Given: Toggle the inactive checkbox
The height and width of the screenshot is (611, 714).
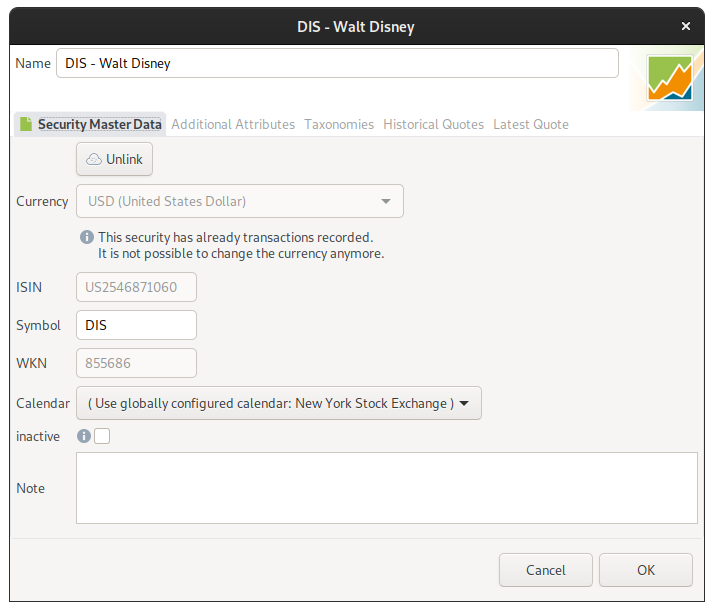Looking at the screenshot, I should [102, 436].
